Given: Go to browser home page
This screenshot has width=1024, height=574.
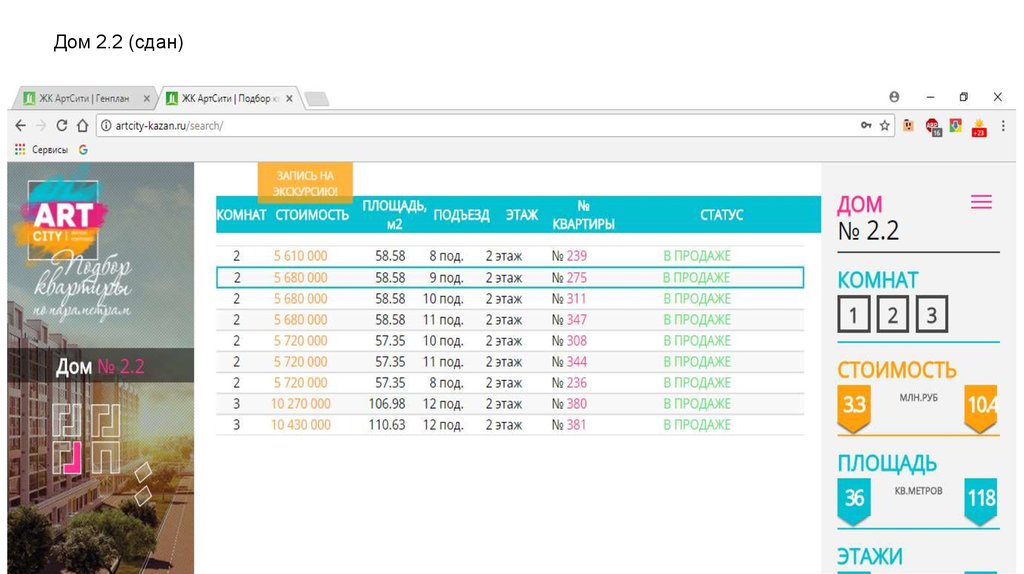Looking at the screenshot, I should [x=82, y=126].
